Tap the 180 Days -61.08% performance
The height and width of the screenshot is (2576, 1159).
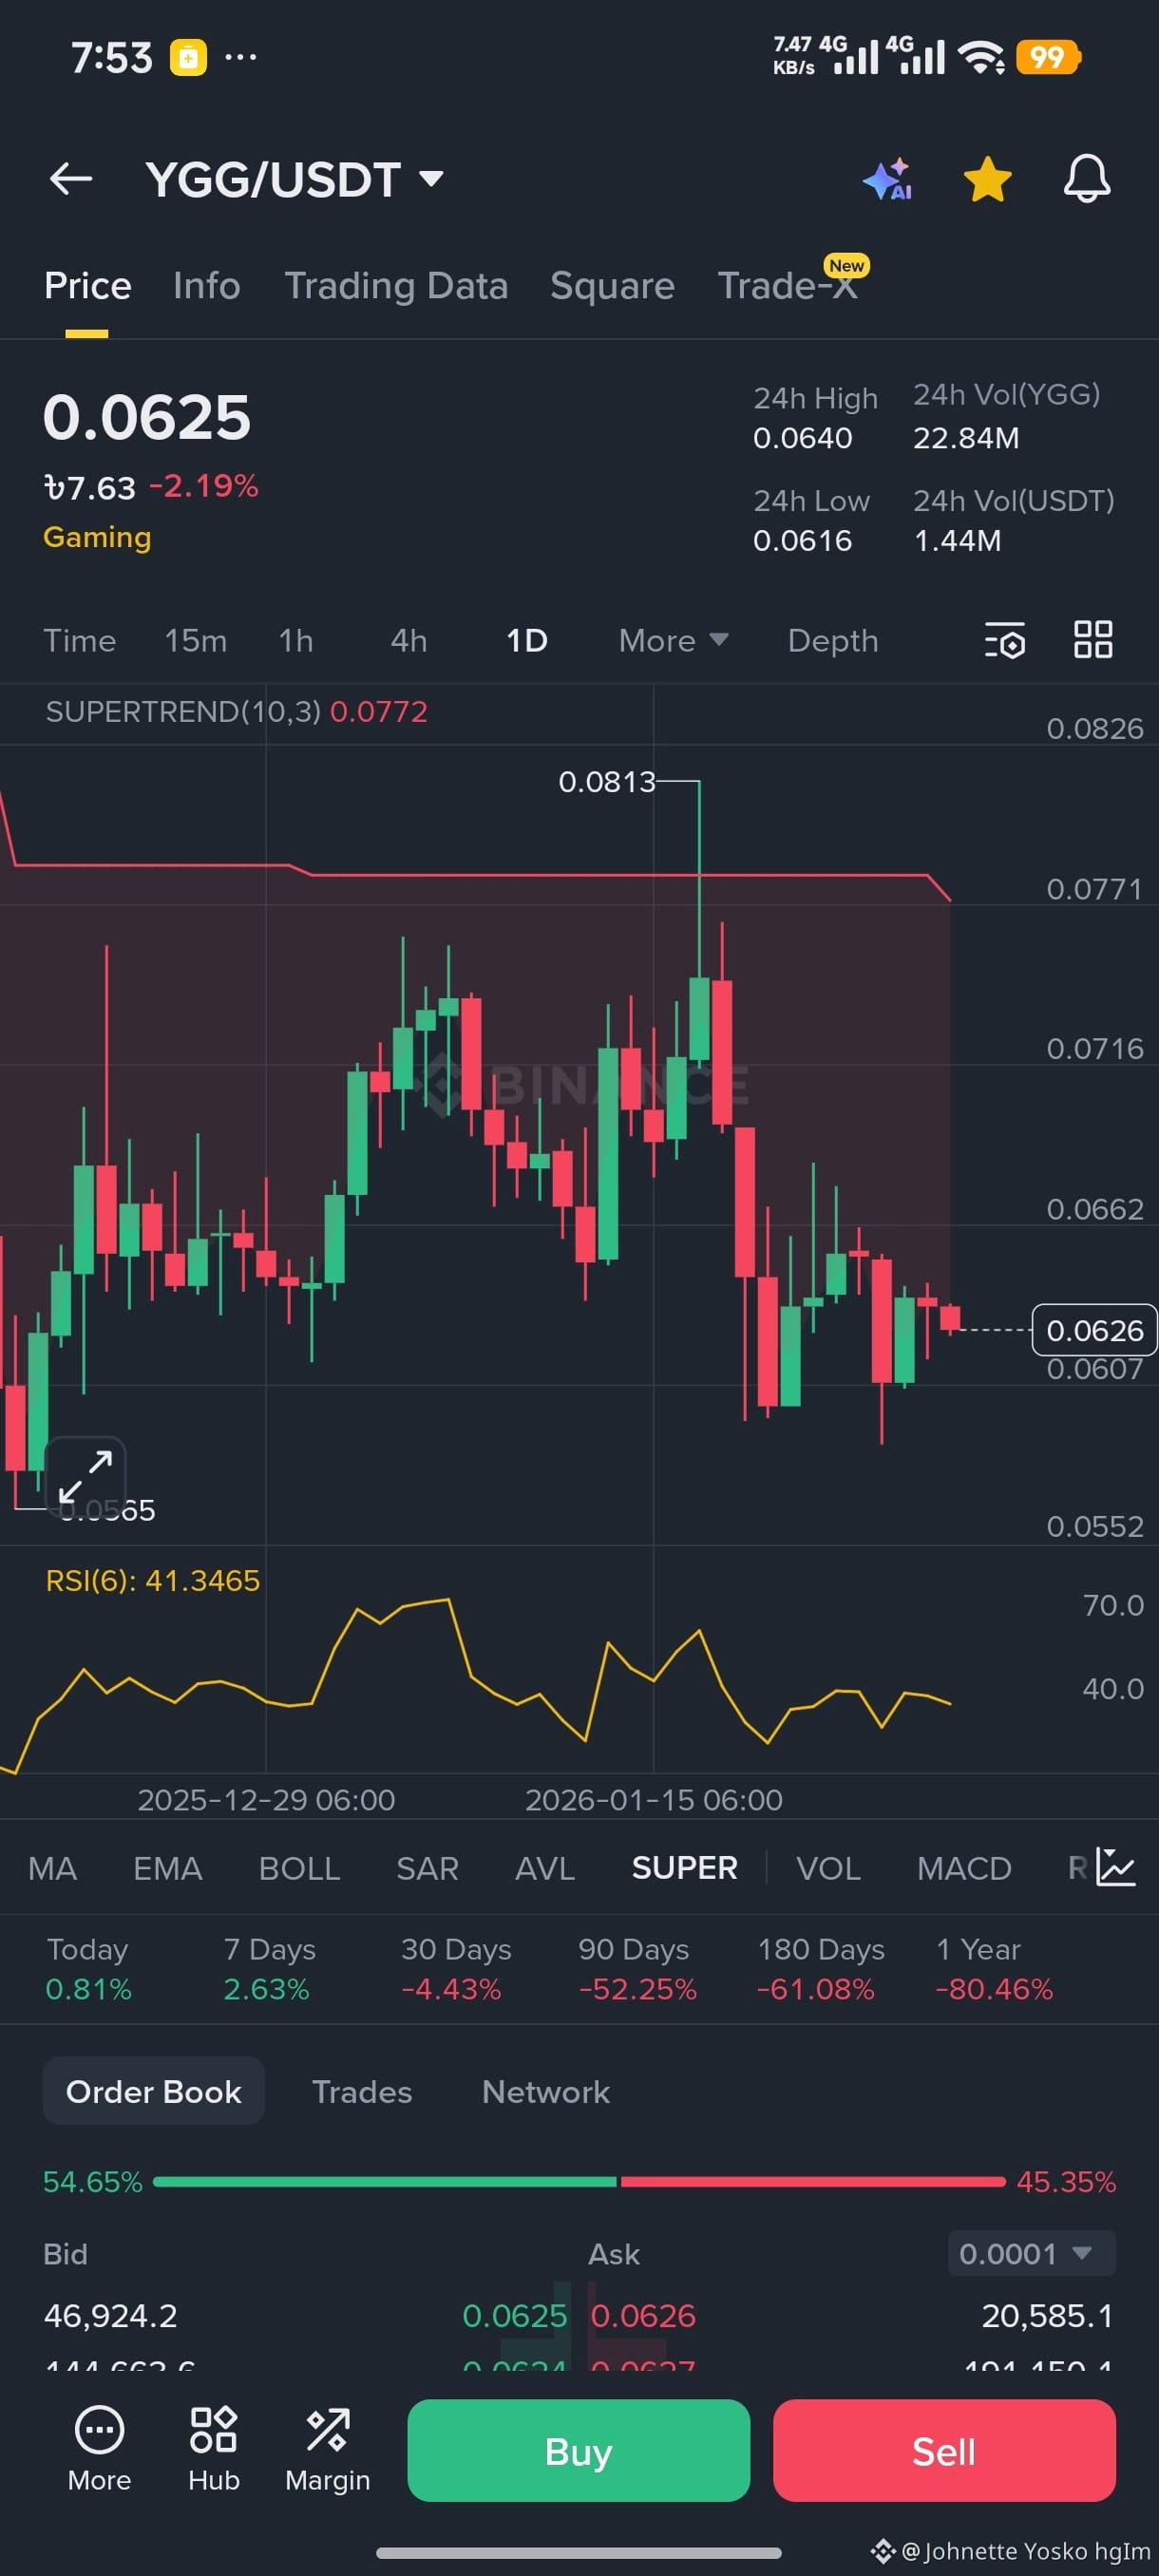tap(820, 1969)
